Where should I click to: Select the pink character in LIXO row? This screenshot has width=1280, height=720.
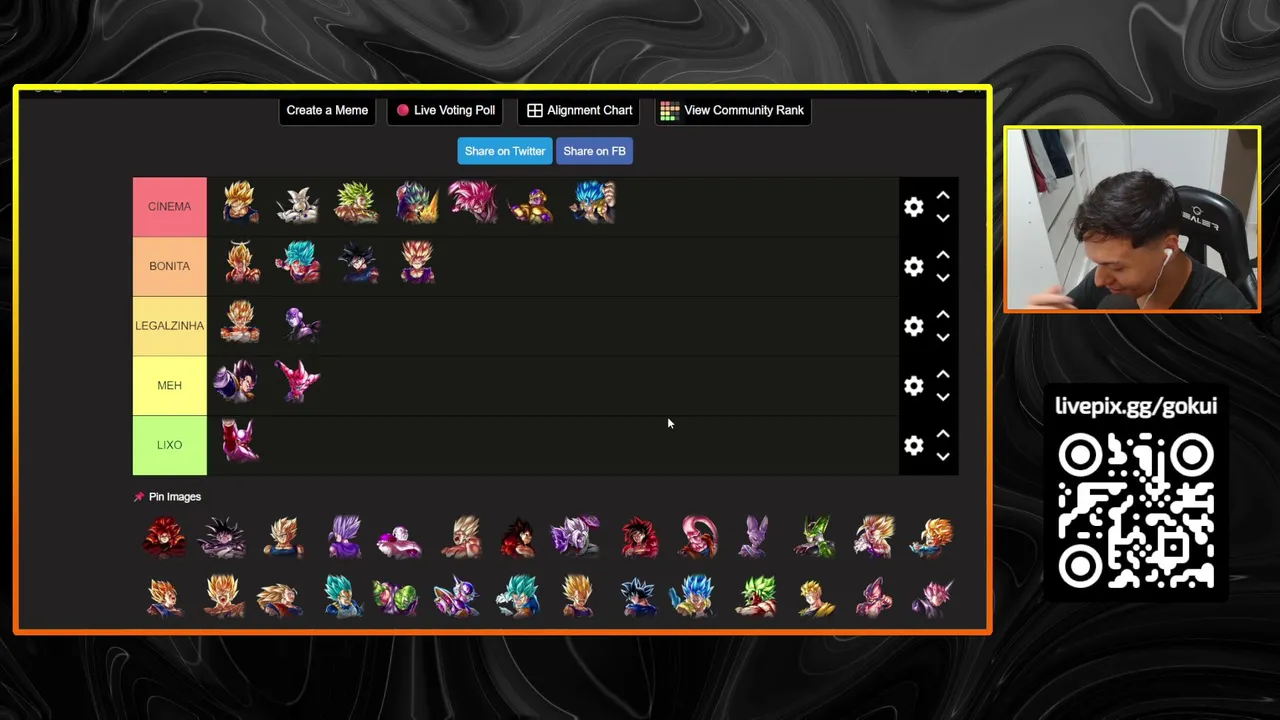click(240, 441)
